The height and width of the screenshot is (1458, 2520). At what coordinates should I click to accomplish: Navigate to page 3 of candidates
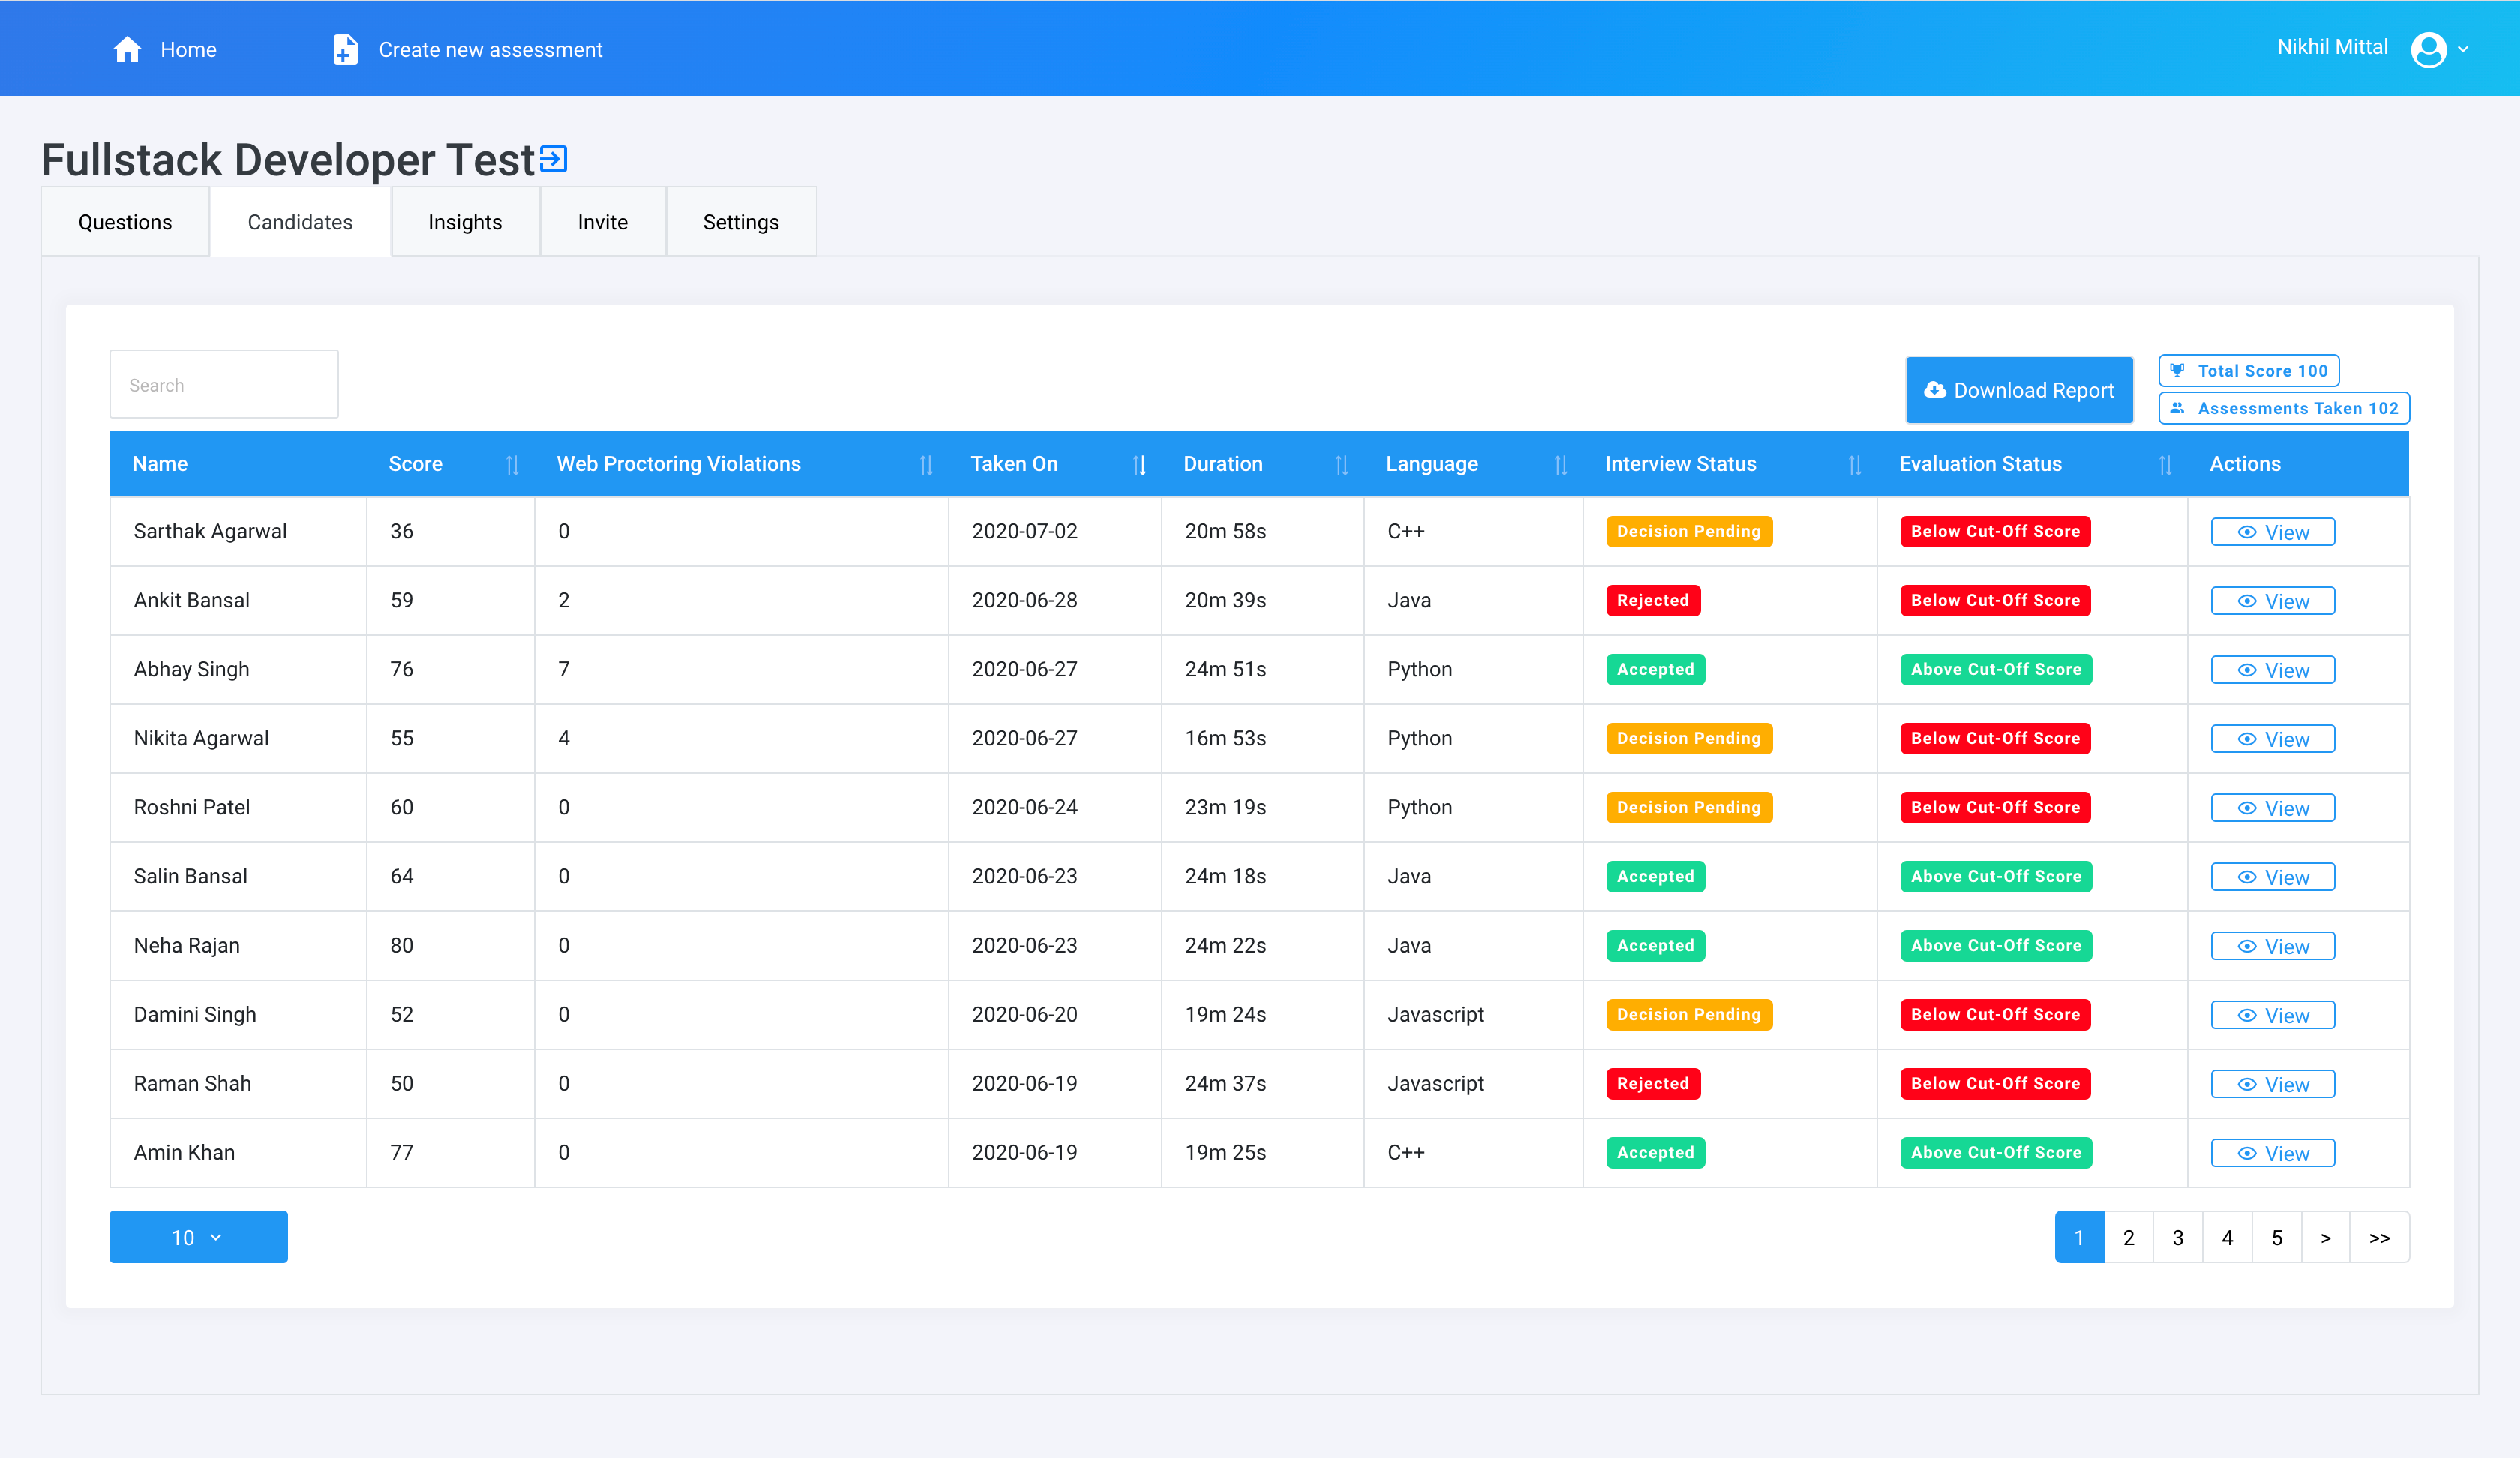(2178, 1236)
